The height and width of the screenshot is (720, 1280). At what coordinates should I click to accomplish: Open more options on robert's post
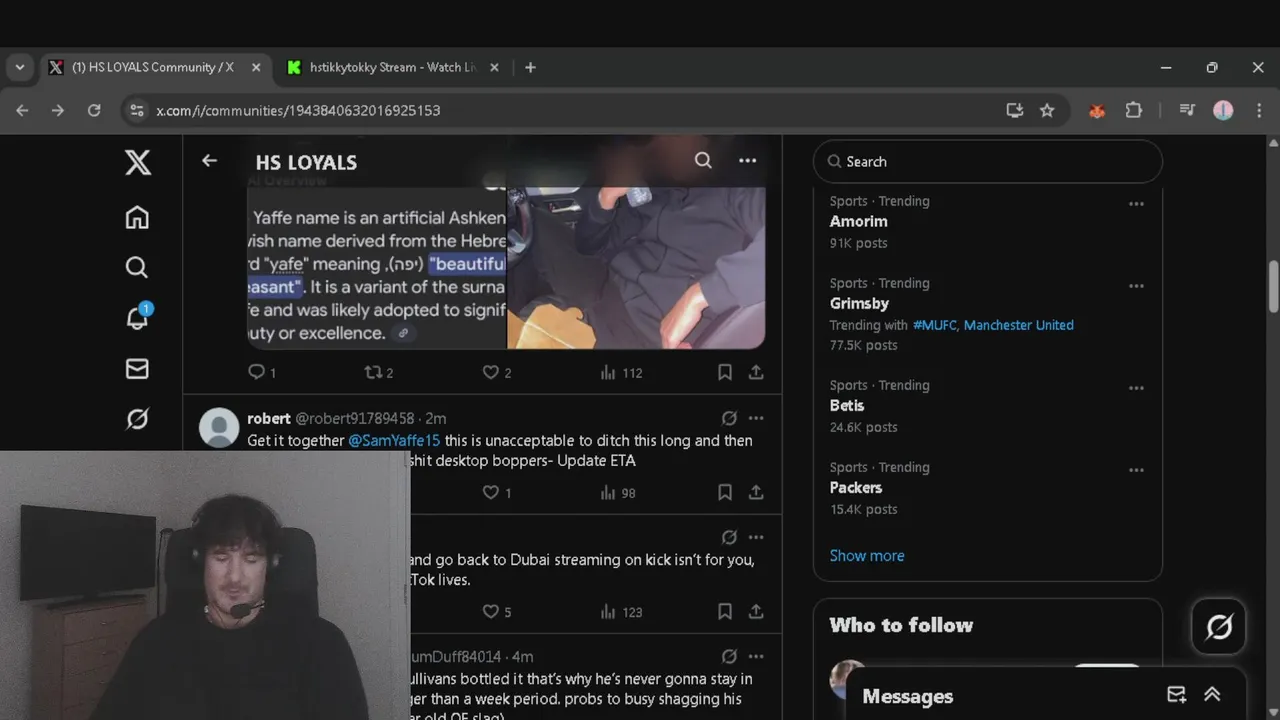tap(756, 418)
